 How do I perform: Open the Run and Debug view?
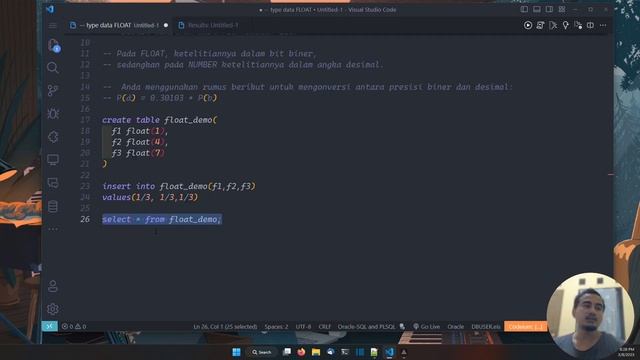(x=53, y=113)
